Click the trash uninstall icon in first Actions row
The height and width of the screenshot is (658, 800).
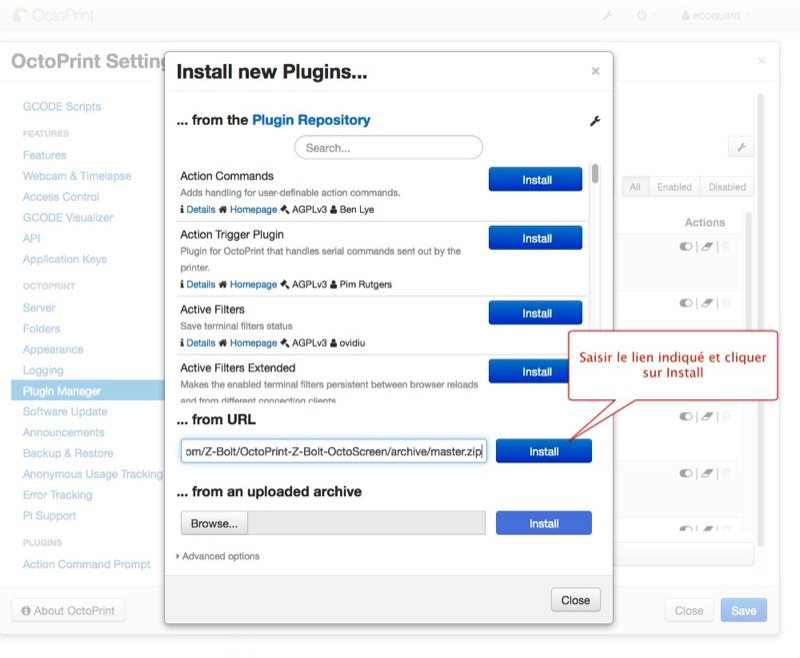click(x=726, y=246)
